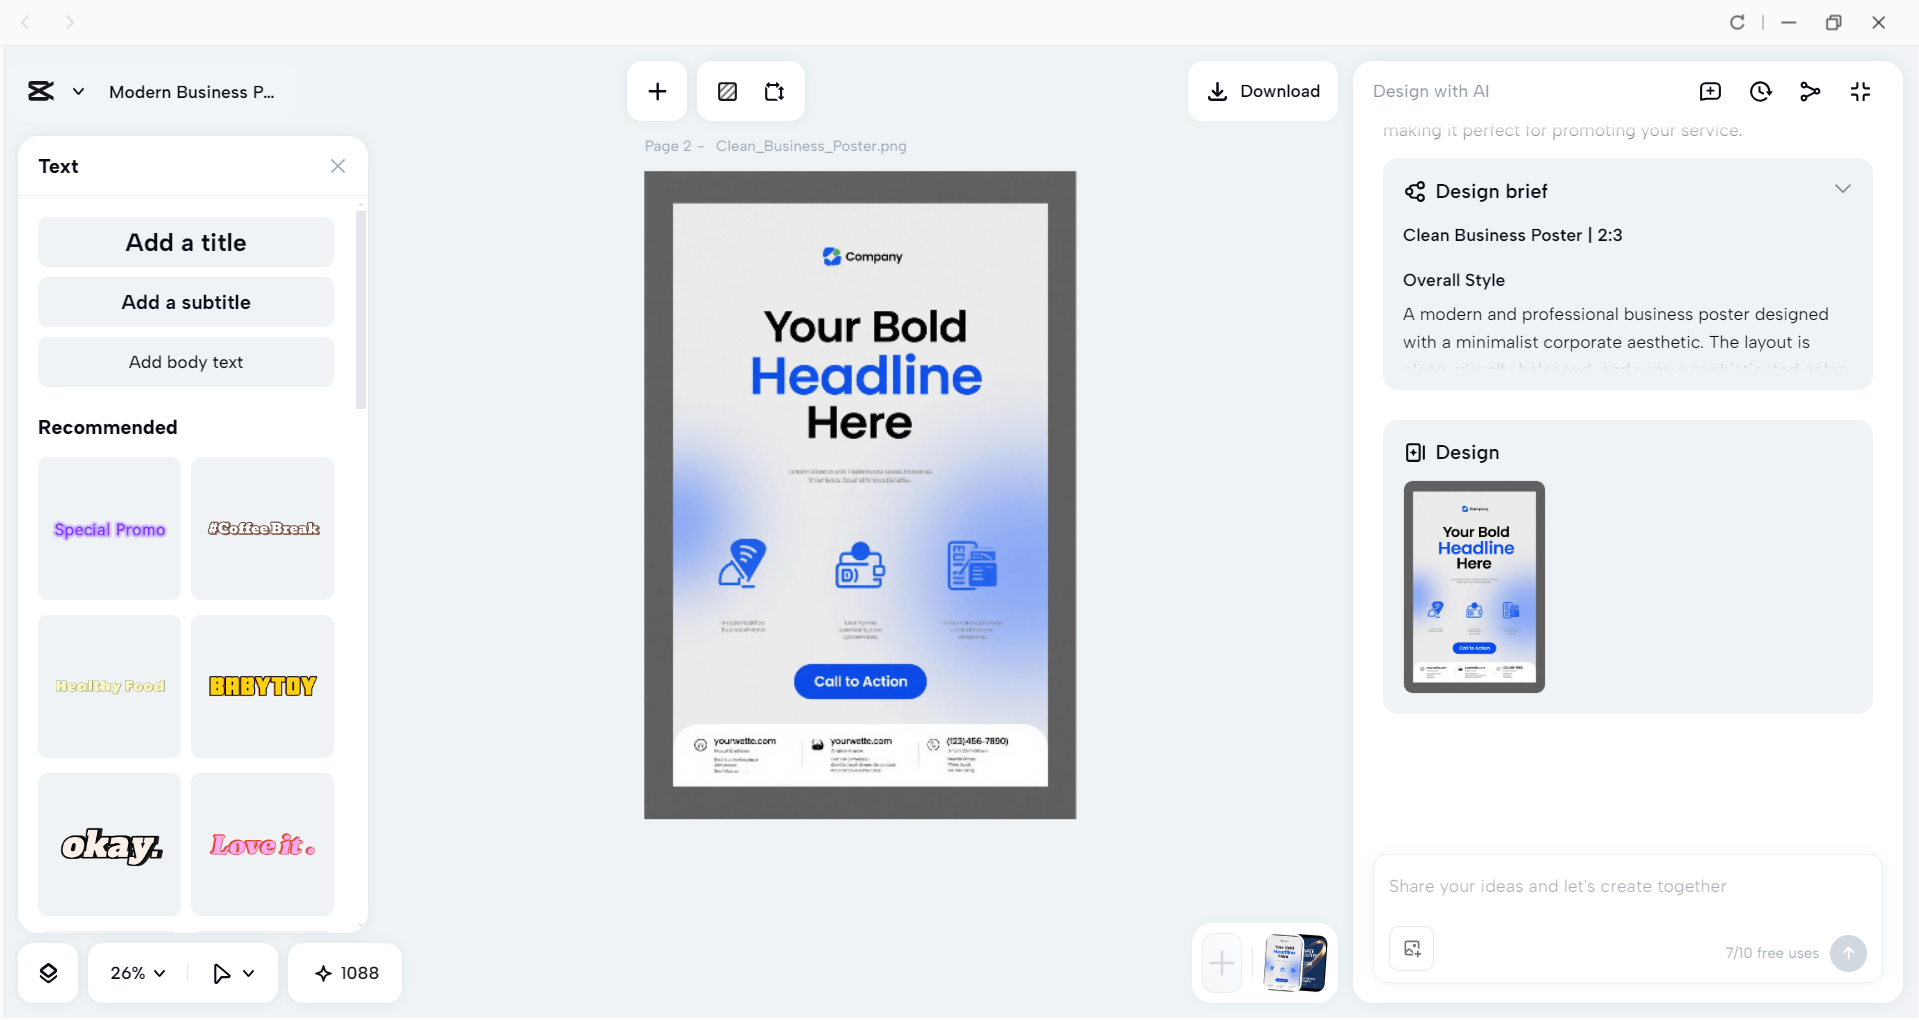Image resolution: width=1919 pixels, height=1020 pixels.
Task: Select the Wi-Fi shield icon on poster
Action: click(x=743, y=564)
